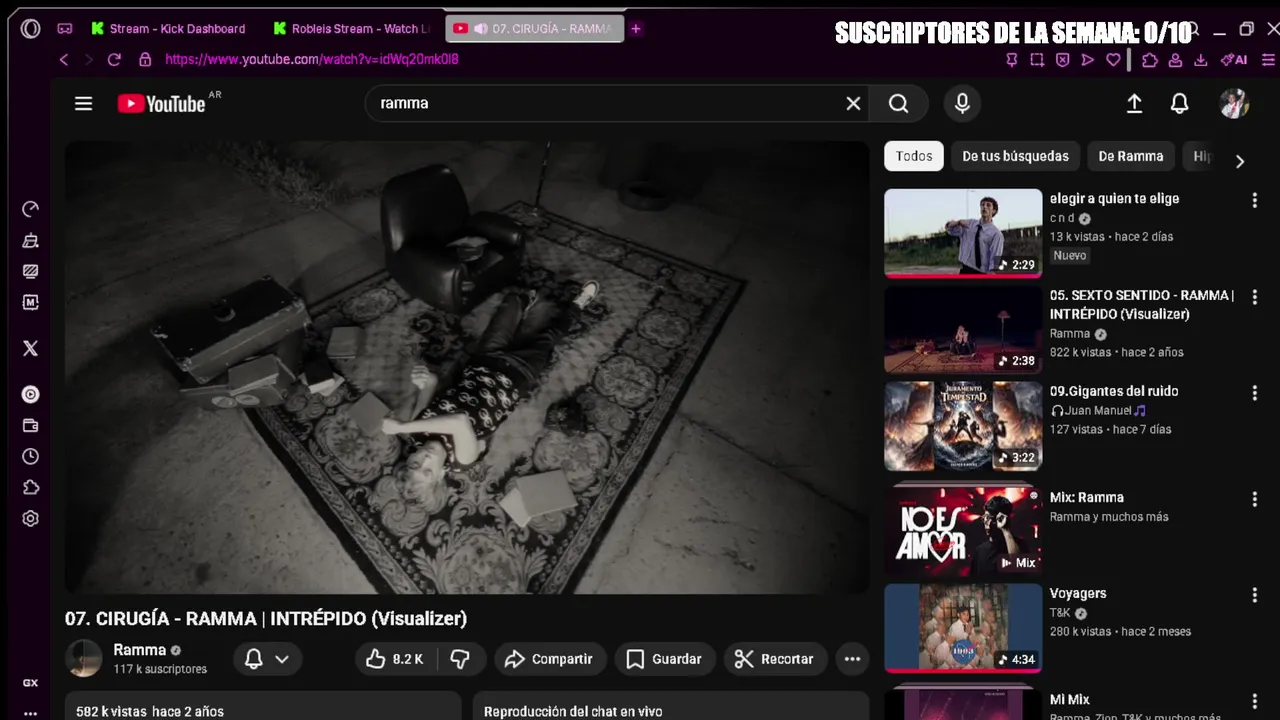Open the 'Mix: Ramma' playlist thumbnail
This screenshot has width=1280, height=720.
click(963, 531)
